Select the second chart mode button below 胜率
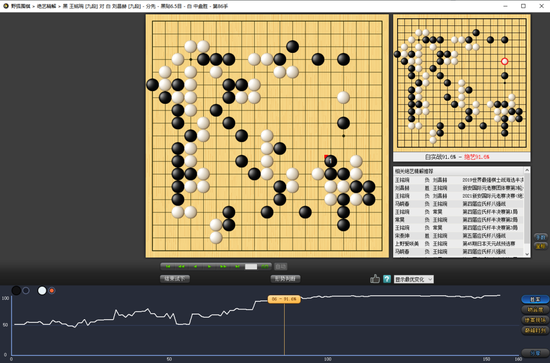550x363 pixels. [535, 310]
